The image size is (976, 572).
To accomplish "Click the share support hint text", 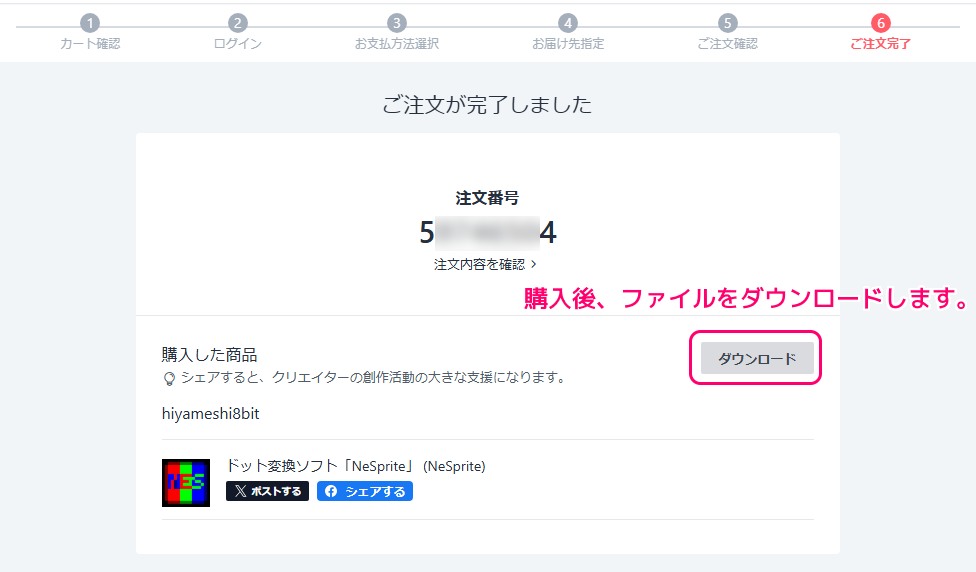I will tap(373, 378).
